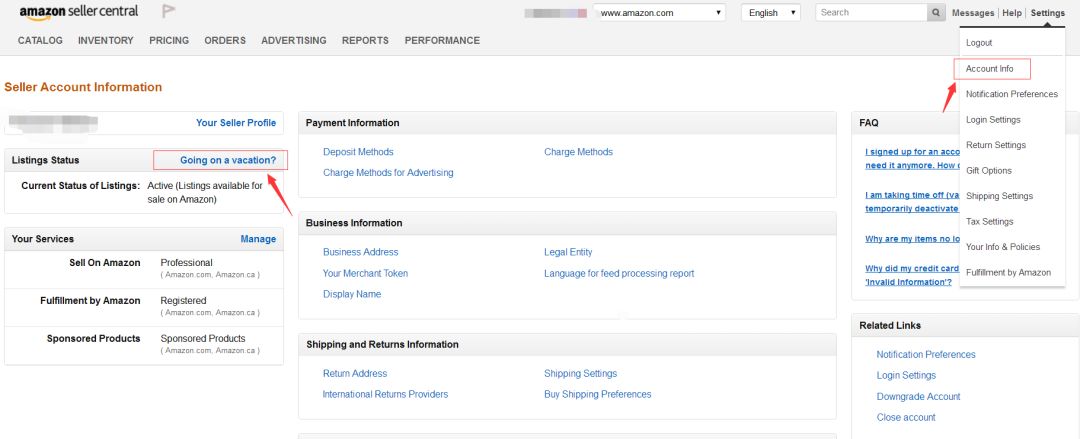Image resolution: width=1080 pixels, height=439 pixels.
Task: Open the Business Address link
Action: click(x=360, y=252)
